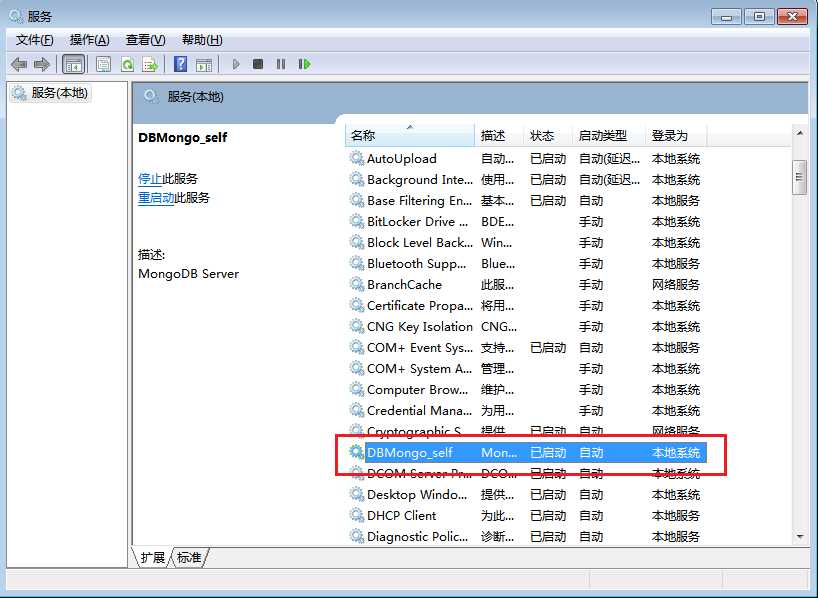818x598 pixels.
Task: Stop the service with the square icon
Action: (x=258, y=64)
